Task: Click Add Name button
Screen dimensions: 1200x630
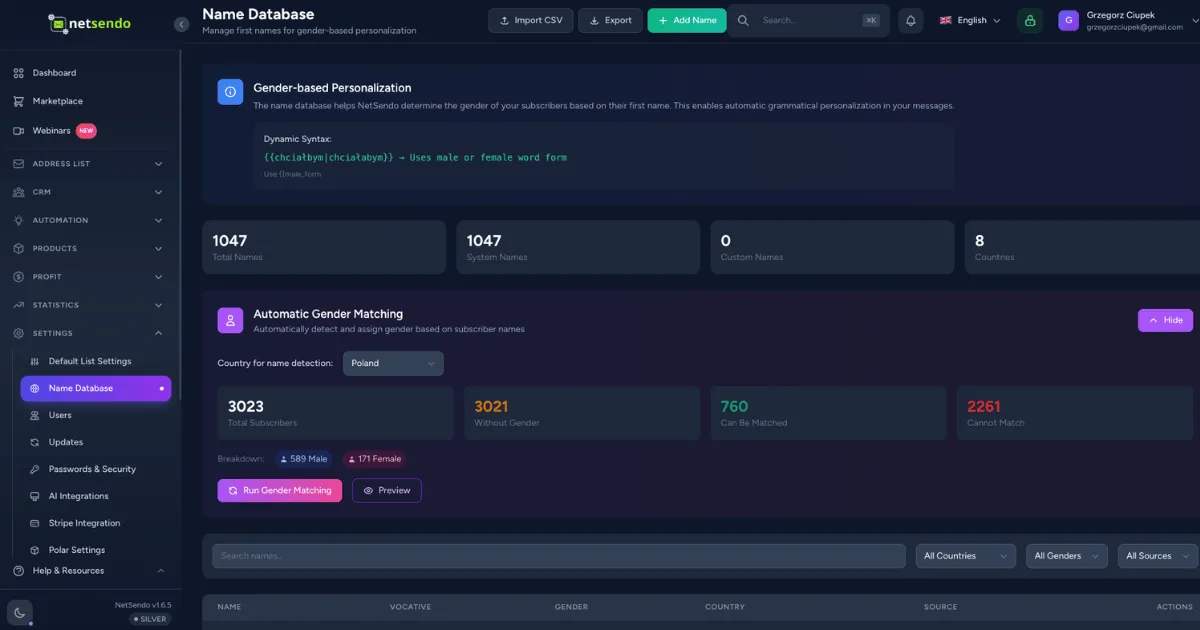Action: coord(687,20)
